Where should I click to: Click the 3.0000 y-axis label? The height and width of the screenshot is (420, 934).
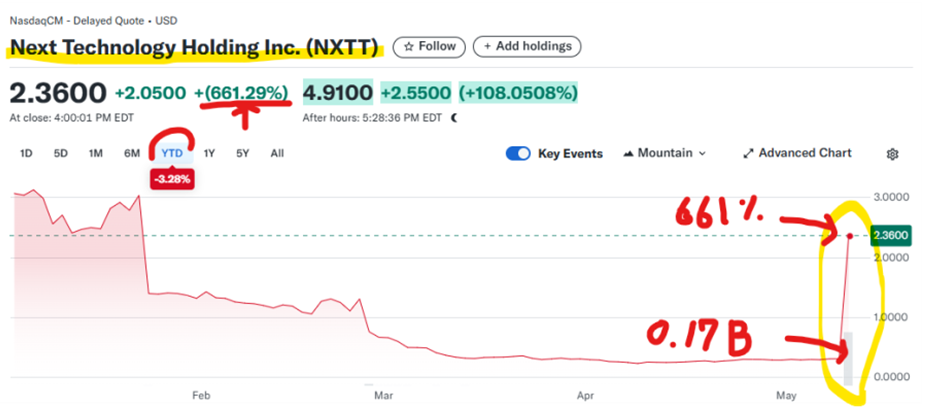pyautogui.click(x=891, y=197)
